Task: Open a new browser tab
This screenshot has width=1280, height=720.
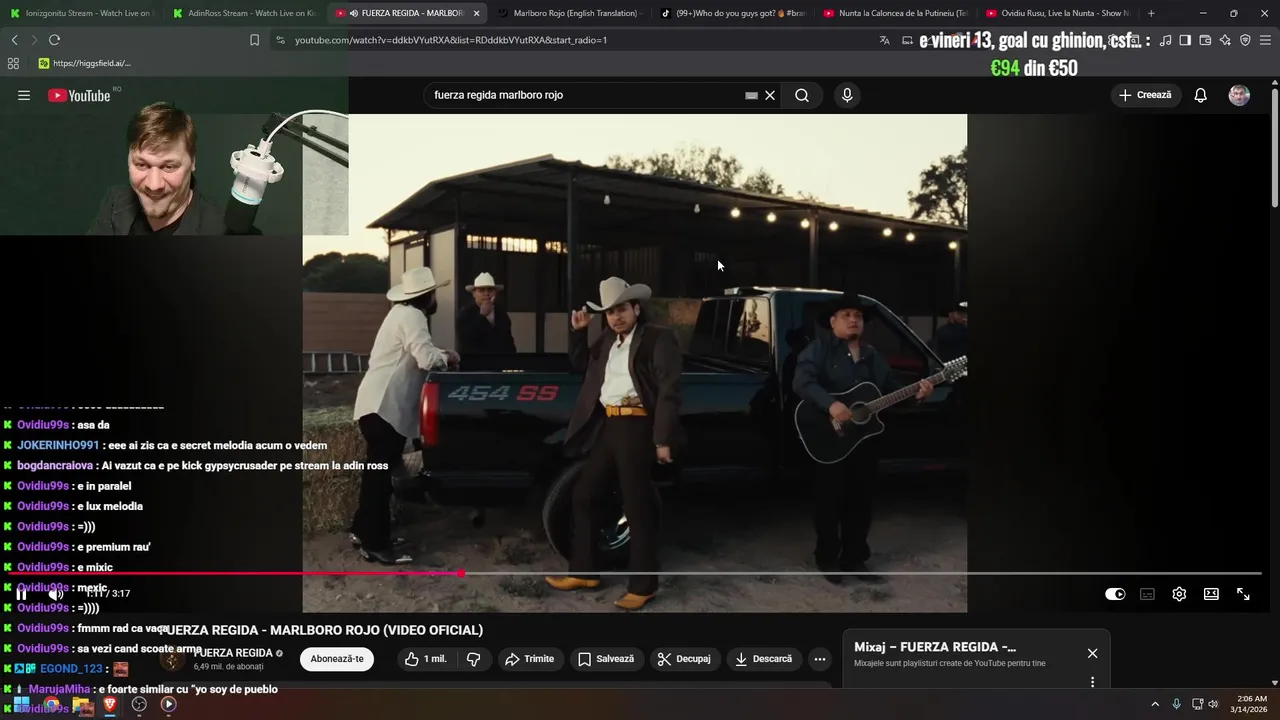Action: [x=1151, y=13]
